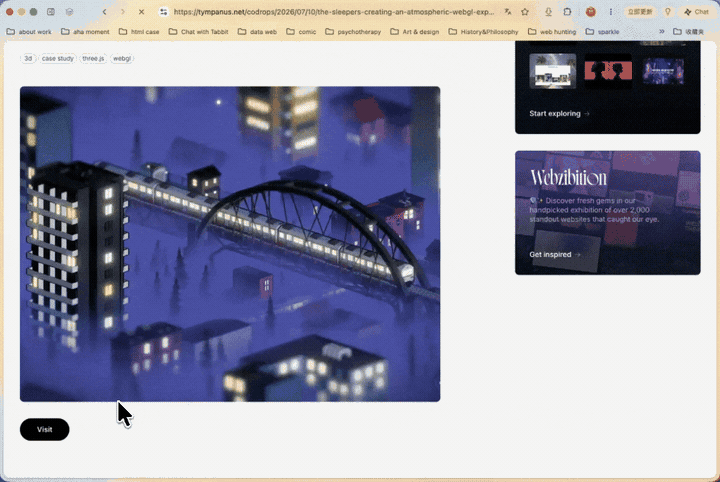Open the tab overview icon beside window controls

point(51,12)
